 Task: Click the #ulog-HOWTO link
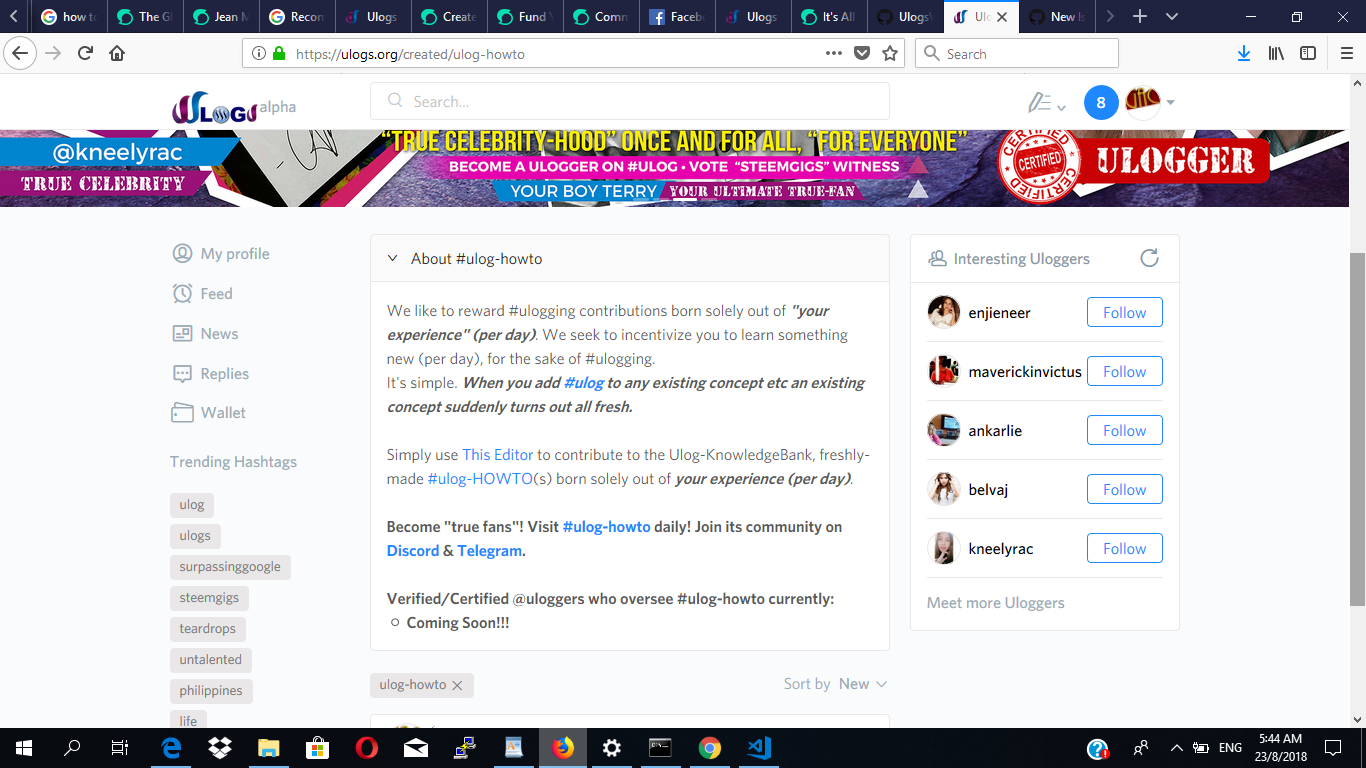coord(480,479)
